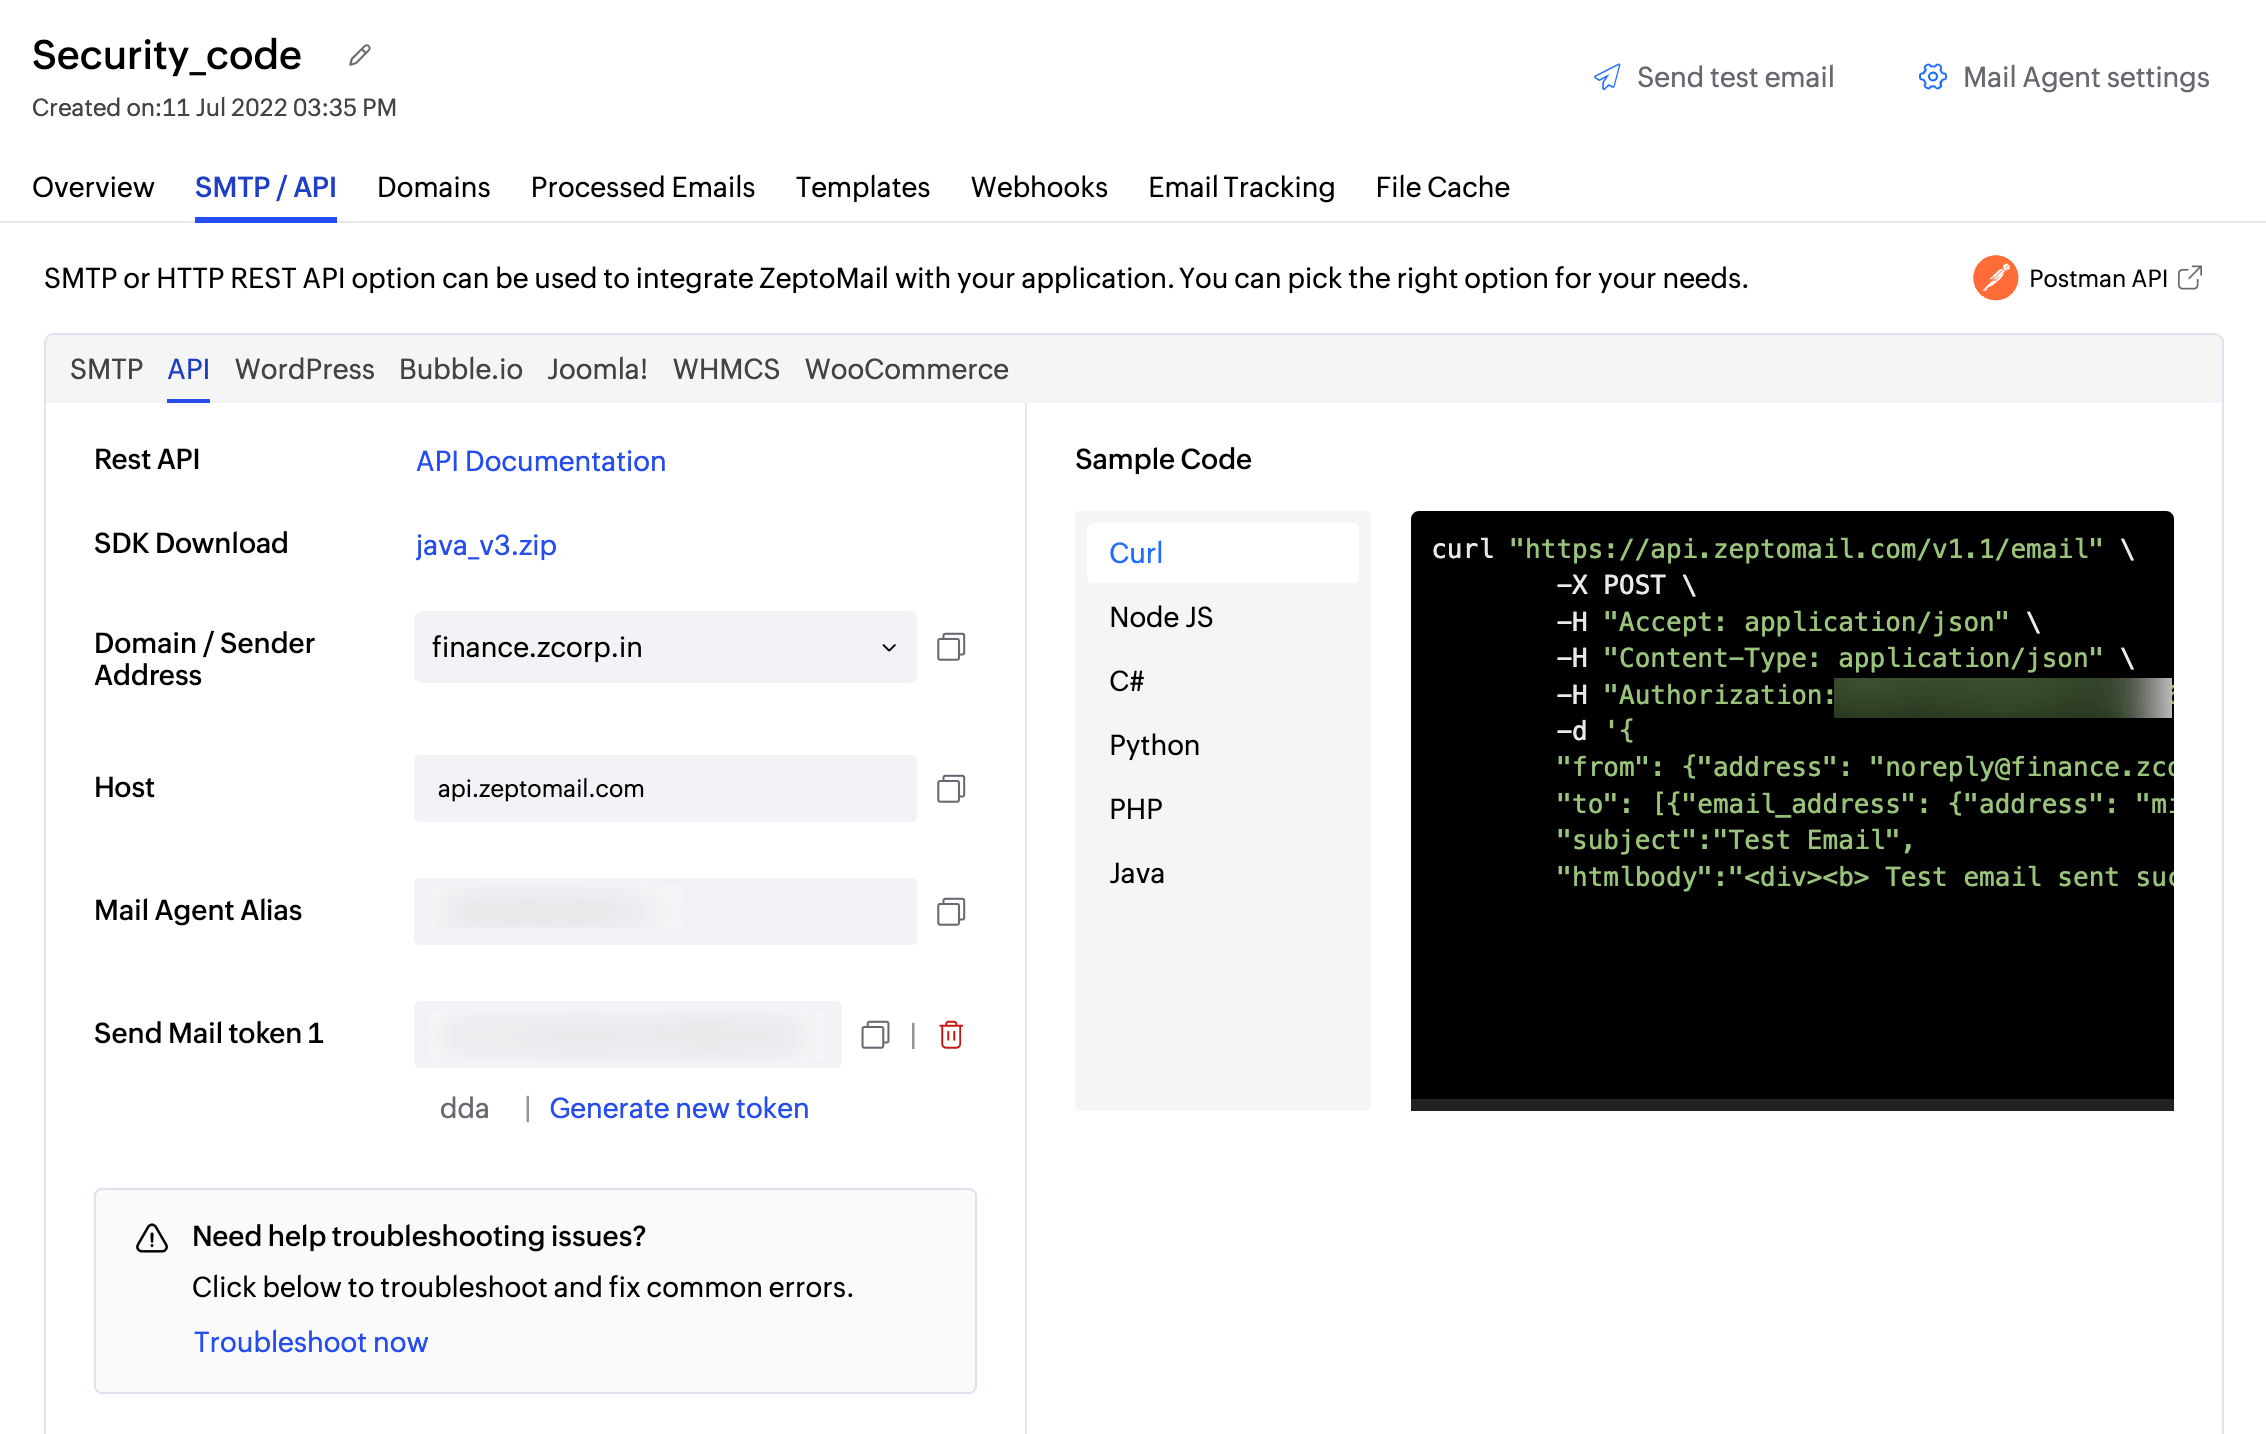This screenshot has height=1434, width=2266.
Task: Click the pencil icon to rename Security_code
Action: (360, 55)
